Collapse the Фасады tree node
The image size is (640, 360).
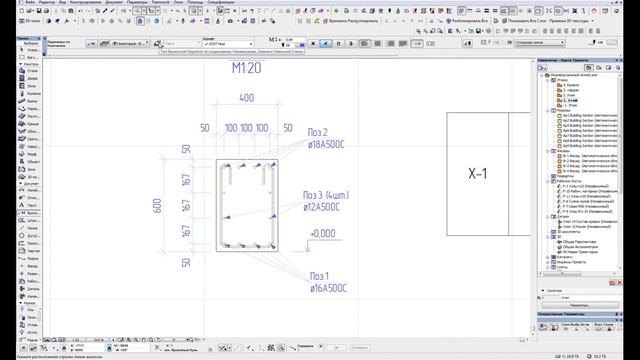pos(548,151)
